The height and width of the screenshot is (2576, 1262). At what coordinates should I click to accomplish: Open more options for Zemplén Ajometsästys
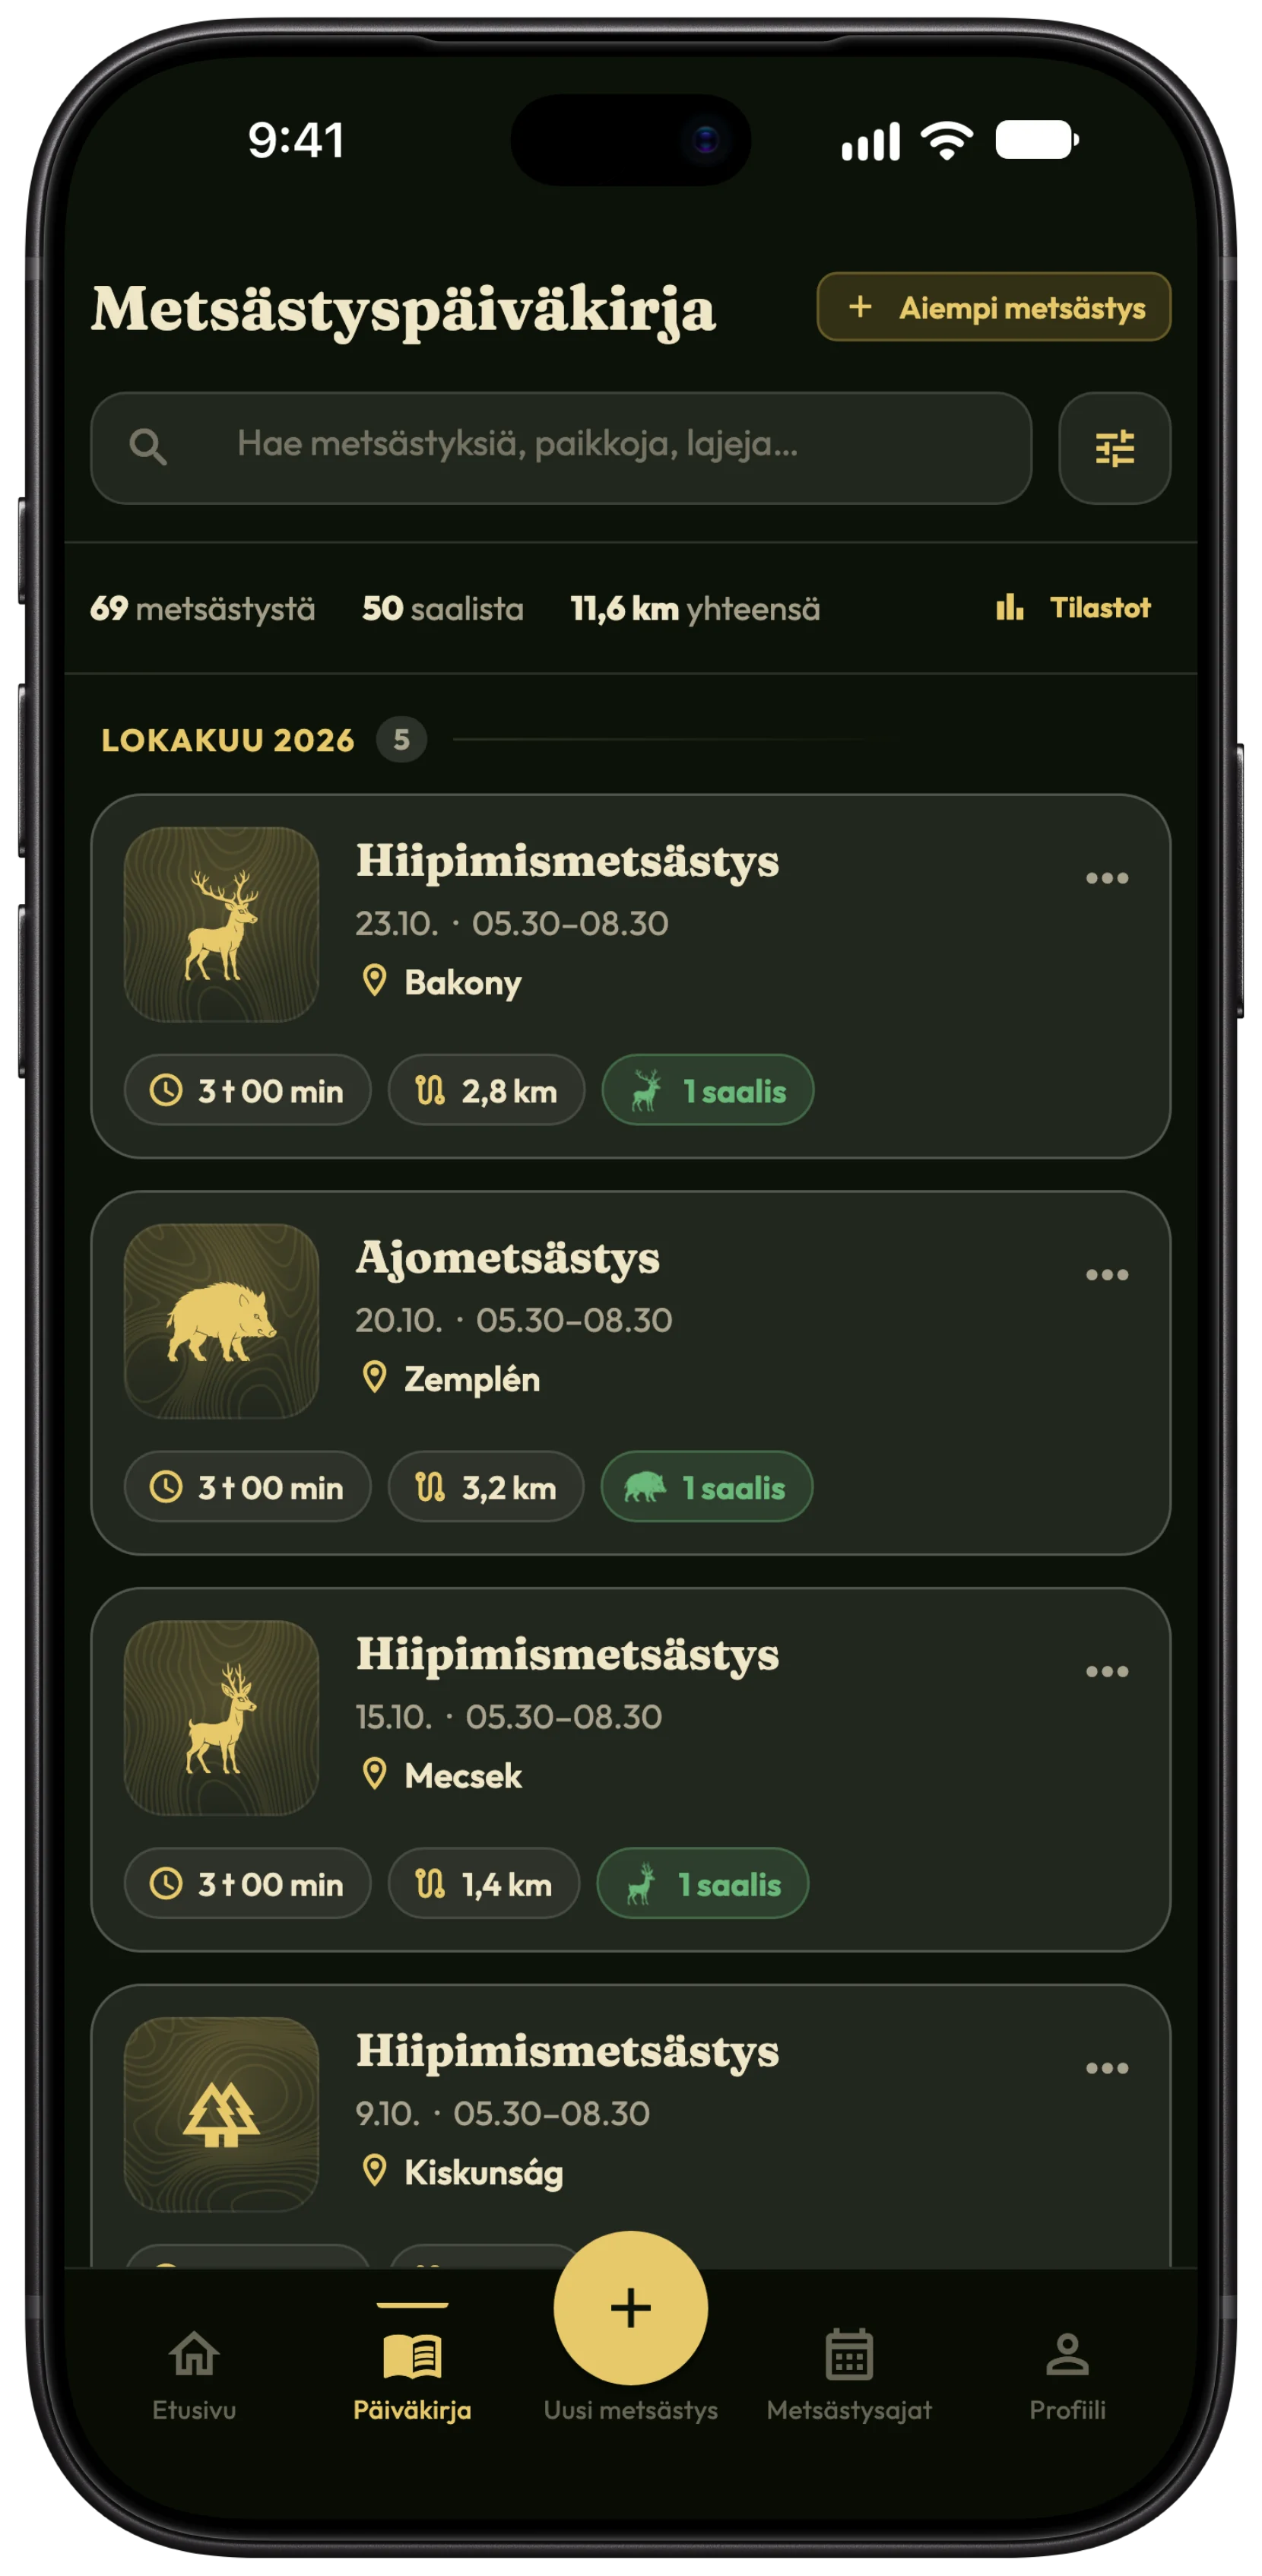tap(1106, 1275)
